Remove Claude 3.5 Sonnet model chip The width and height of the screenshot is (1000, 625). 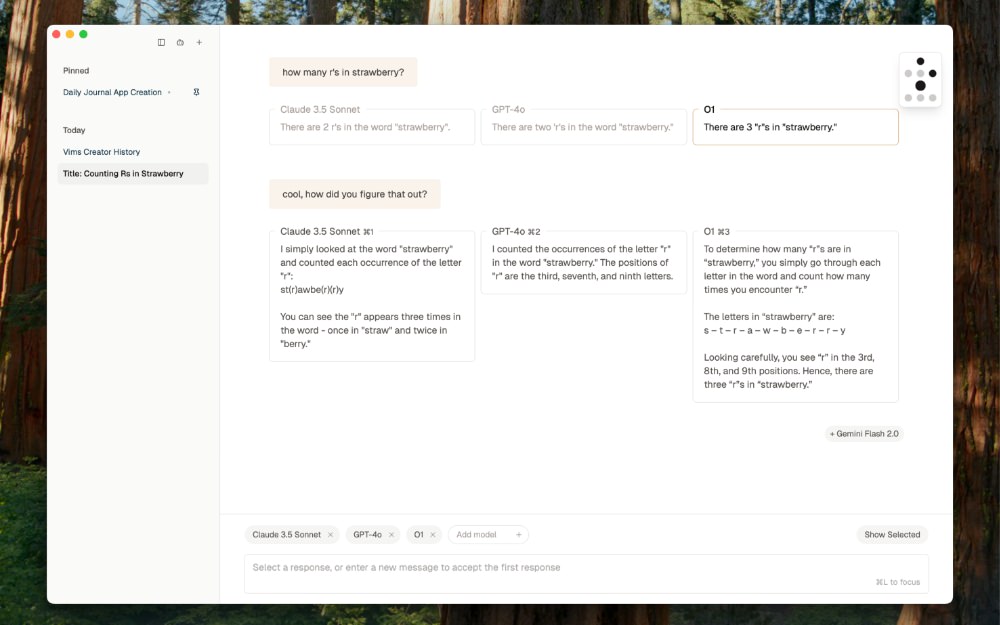click(330, 535)
